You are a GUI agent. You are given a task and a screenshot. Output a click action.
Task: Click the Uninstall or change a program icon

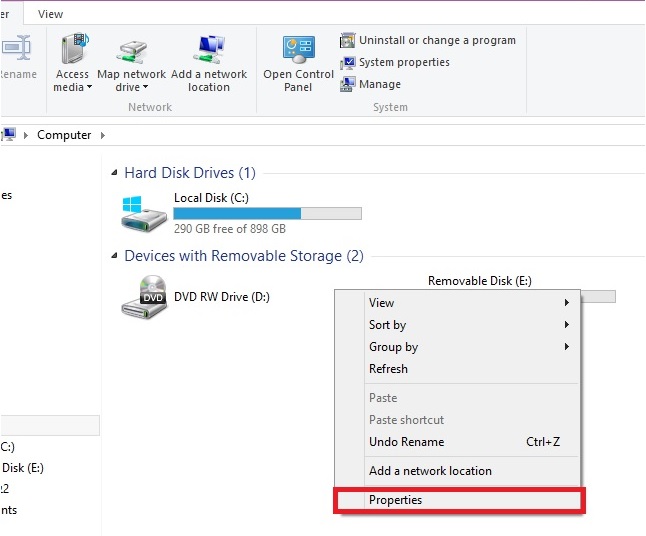click(x=348, y=40)
